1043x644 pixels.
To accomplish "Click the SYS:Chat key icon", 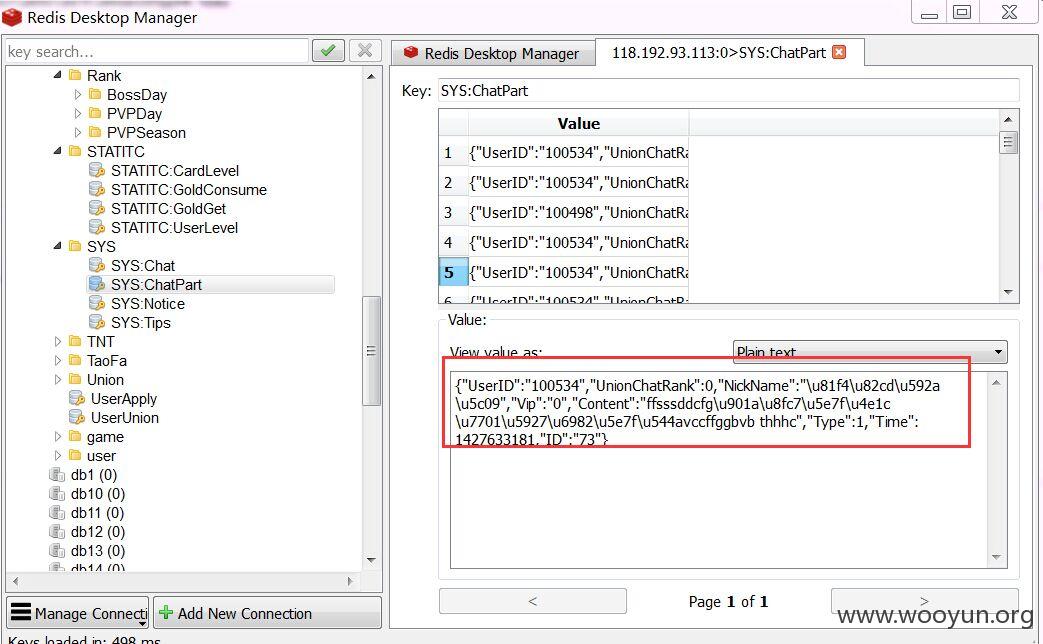I will click(96, 265).
